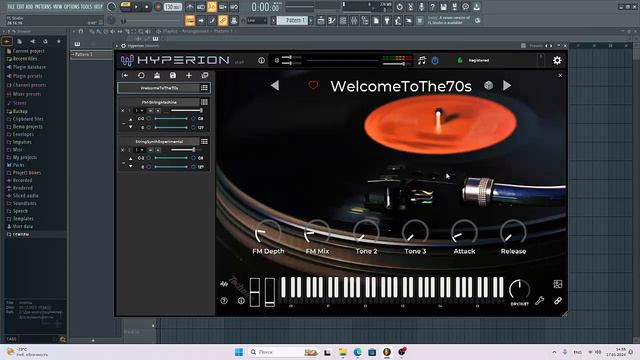Open preset list for FM-StringMachine layer

pos(204,102)
